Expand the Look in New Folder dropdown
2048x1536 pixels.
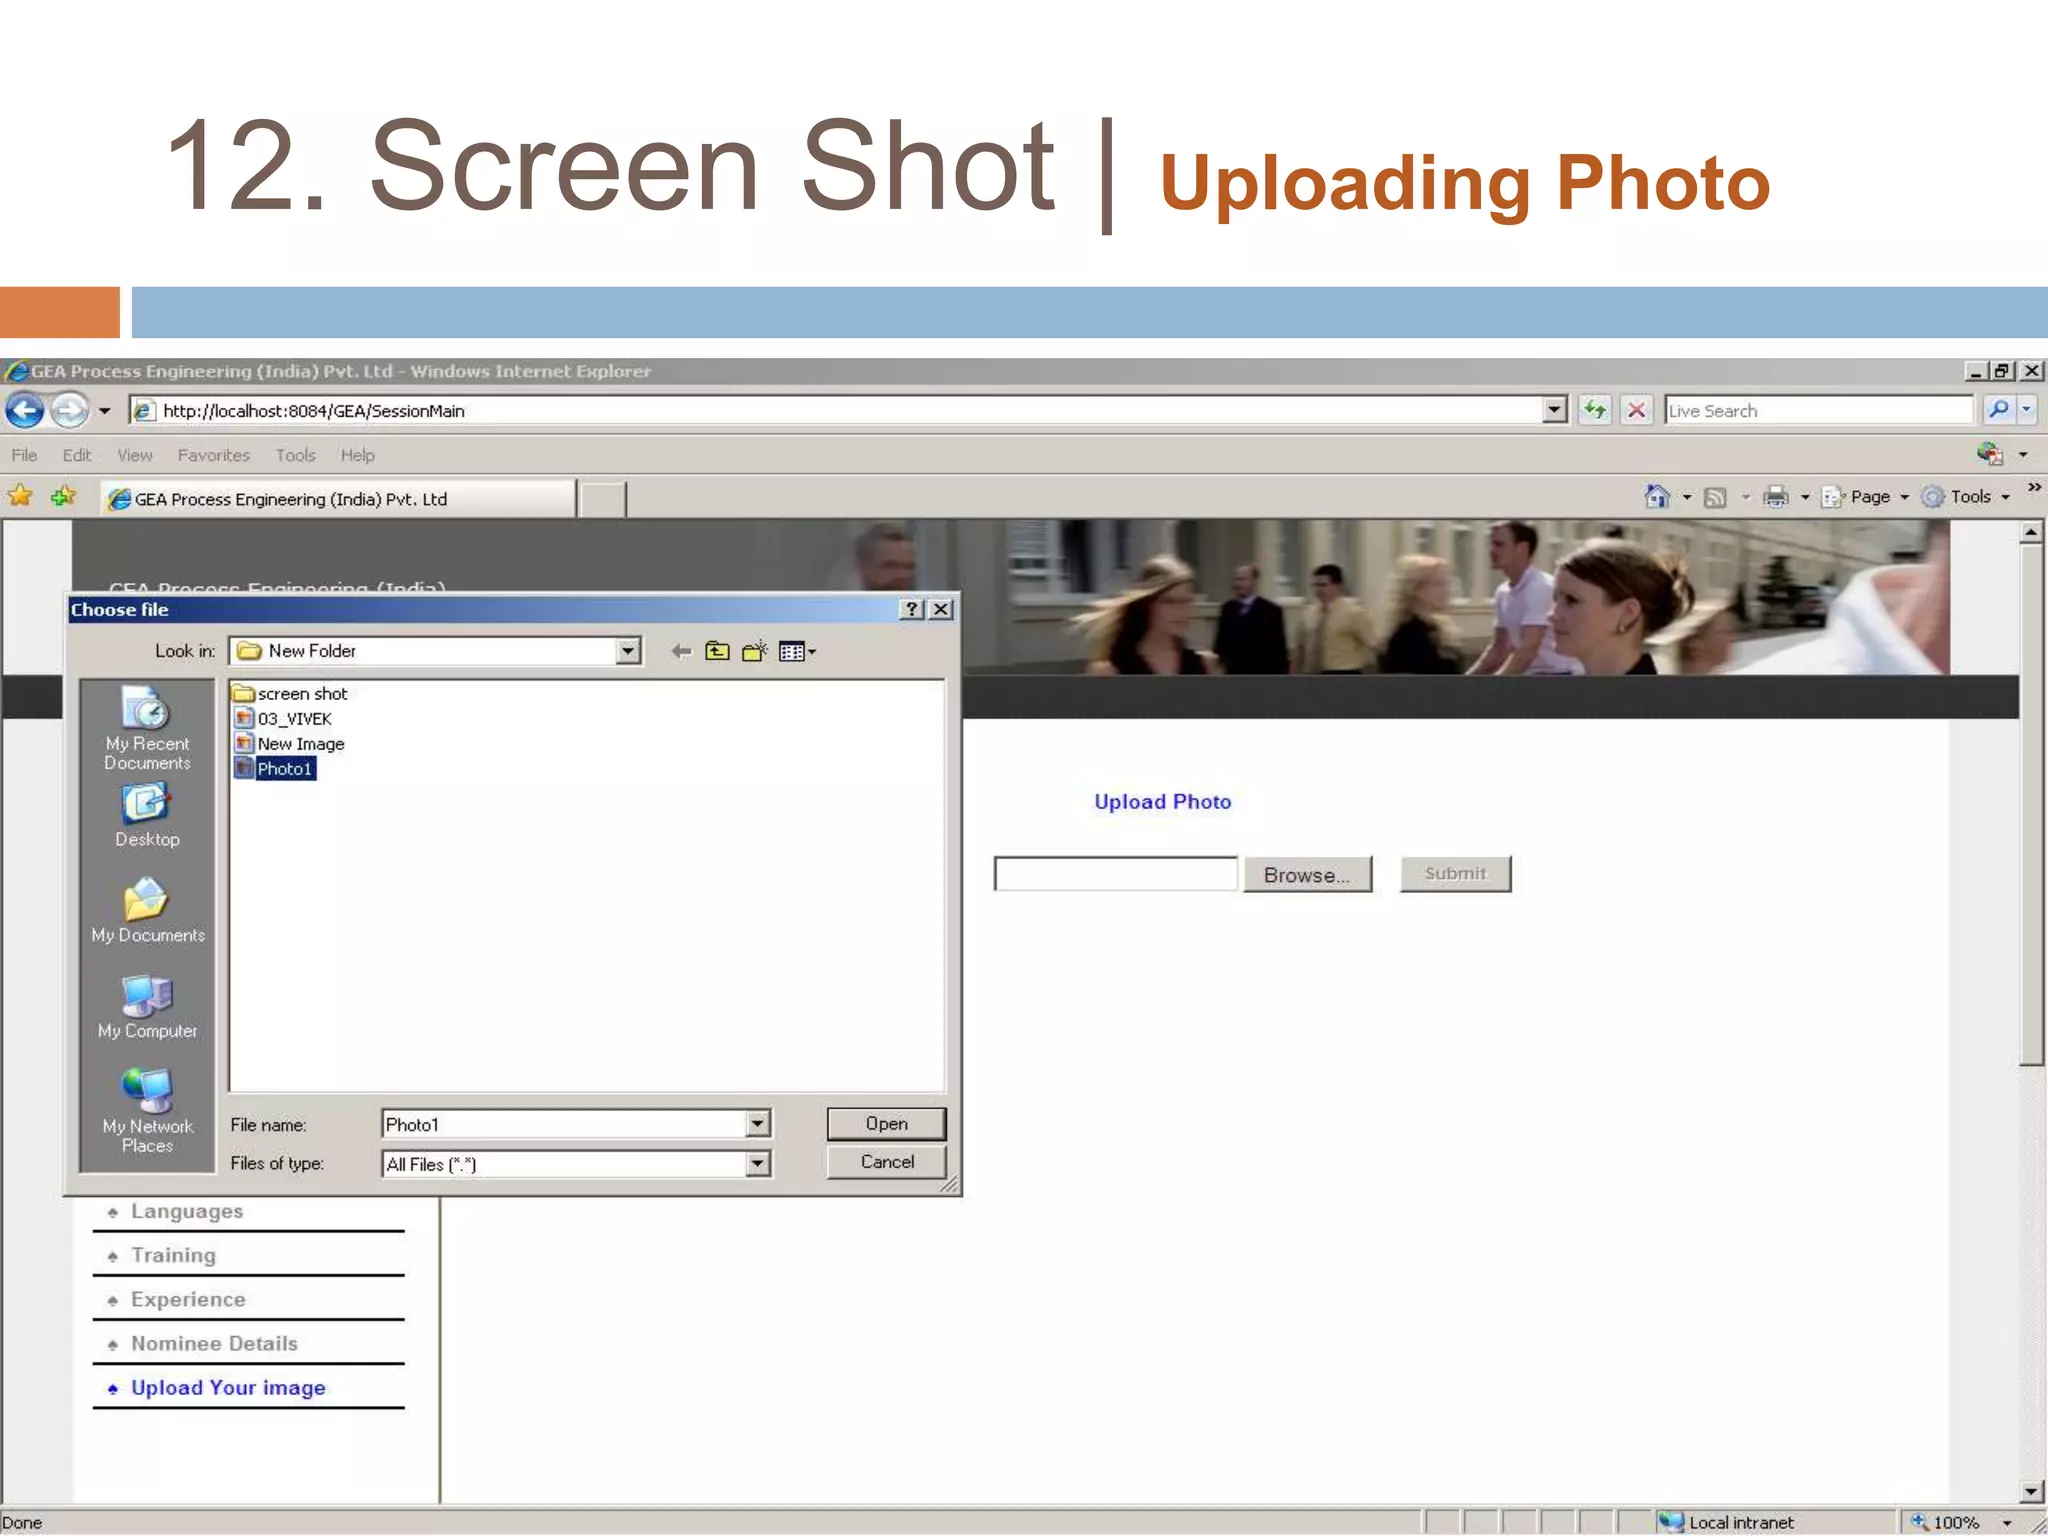pos(628,651)
